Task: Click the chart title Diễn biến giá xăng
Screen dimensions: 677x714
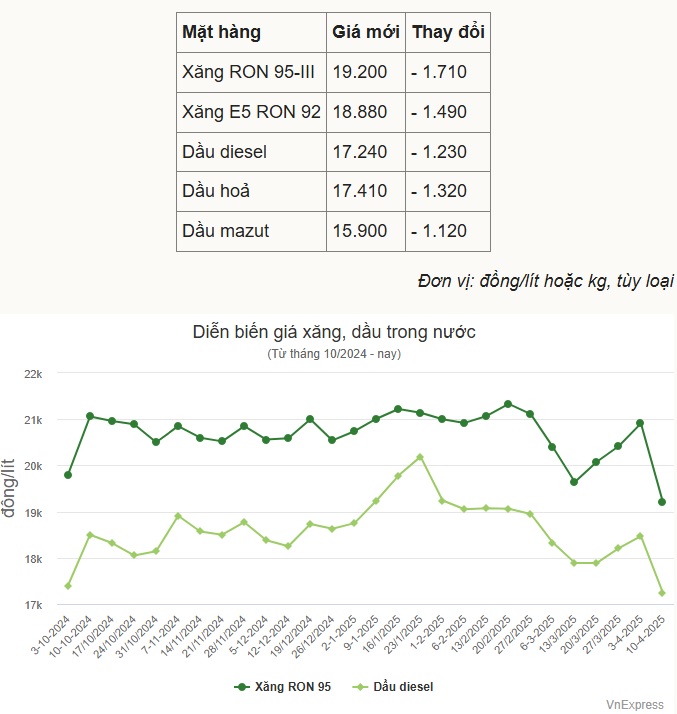Action: click(x=334, y=332)
